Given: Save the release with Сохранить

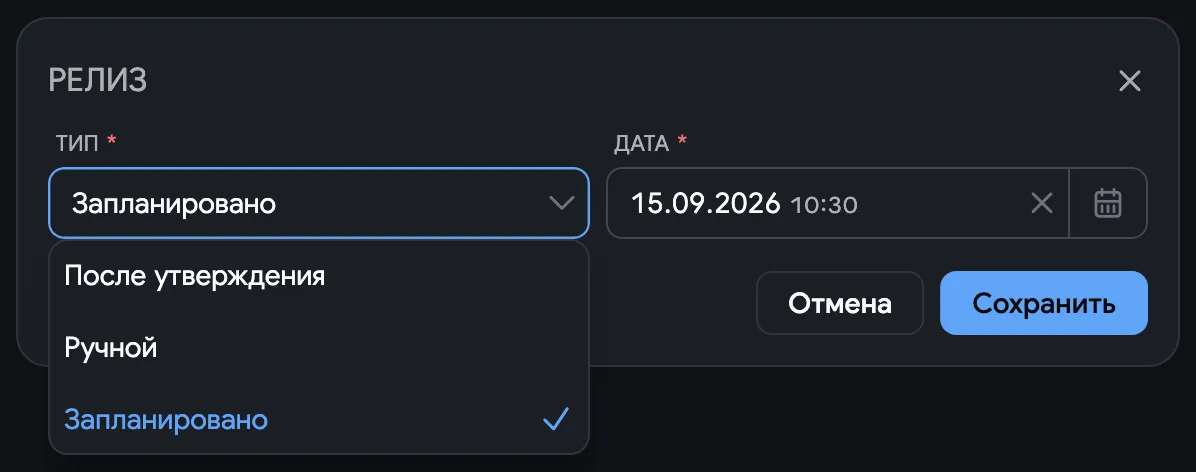Looking at the screenshot, I should 1043,303.
